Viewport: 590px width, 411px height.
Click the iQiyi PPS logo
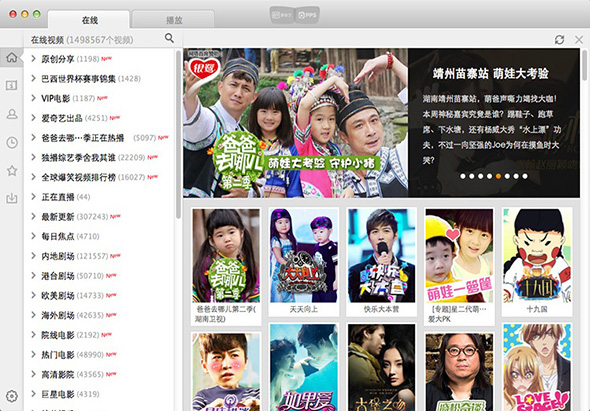coord(295,15)
